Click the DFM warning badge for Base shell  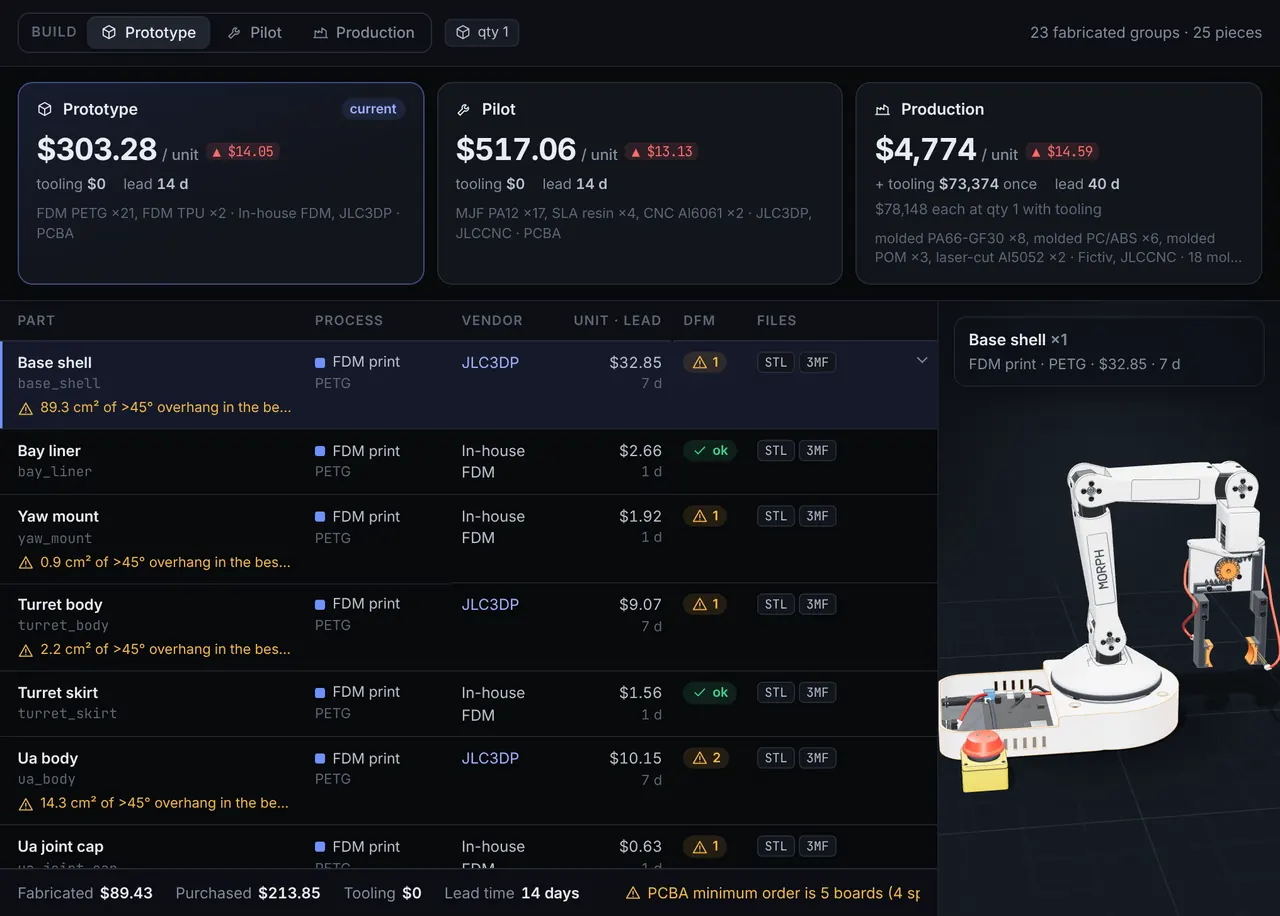click(x=706, y=362)
